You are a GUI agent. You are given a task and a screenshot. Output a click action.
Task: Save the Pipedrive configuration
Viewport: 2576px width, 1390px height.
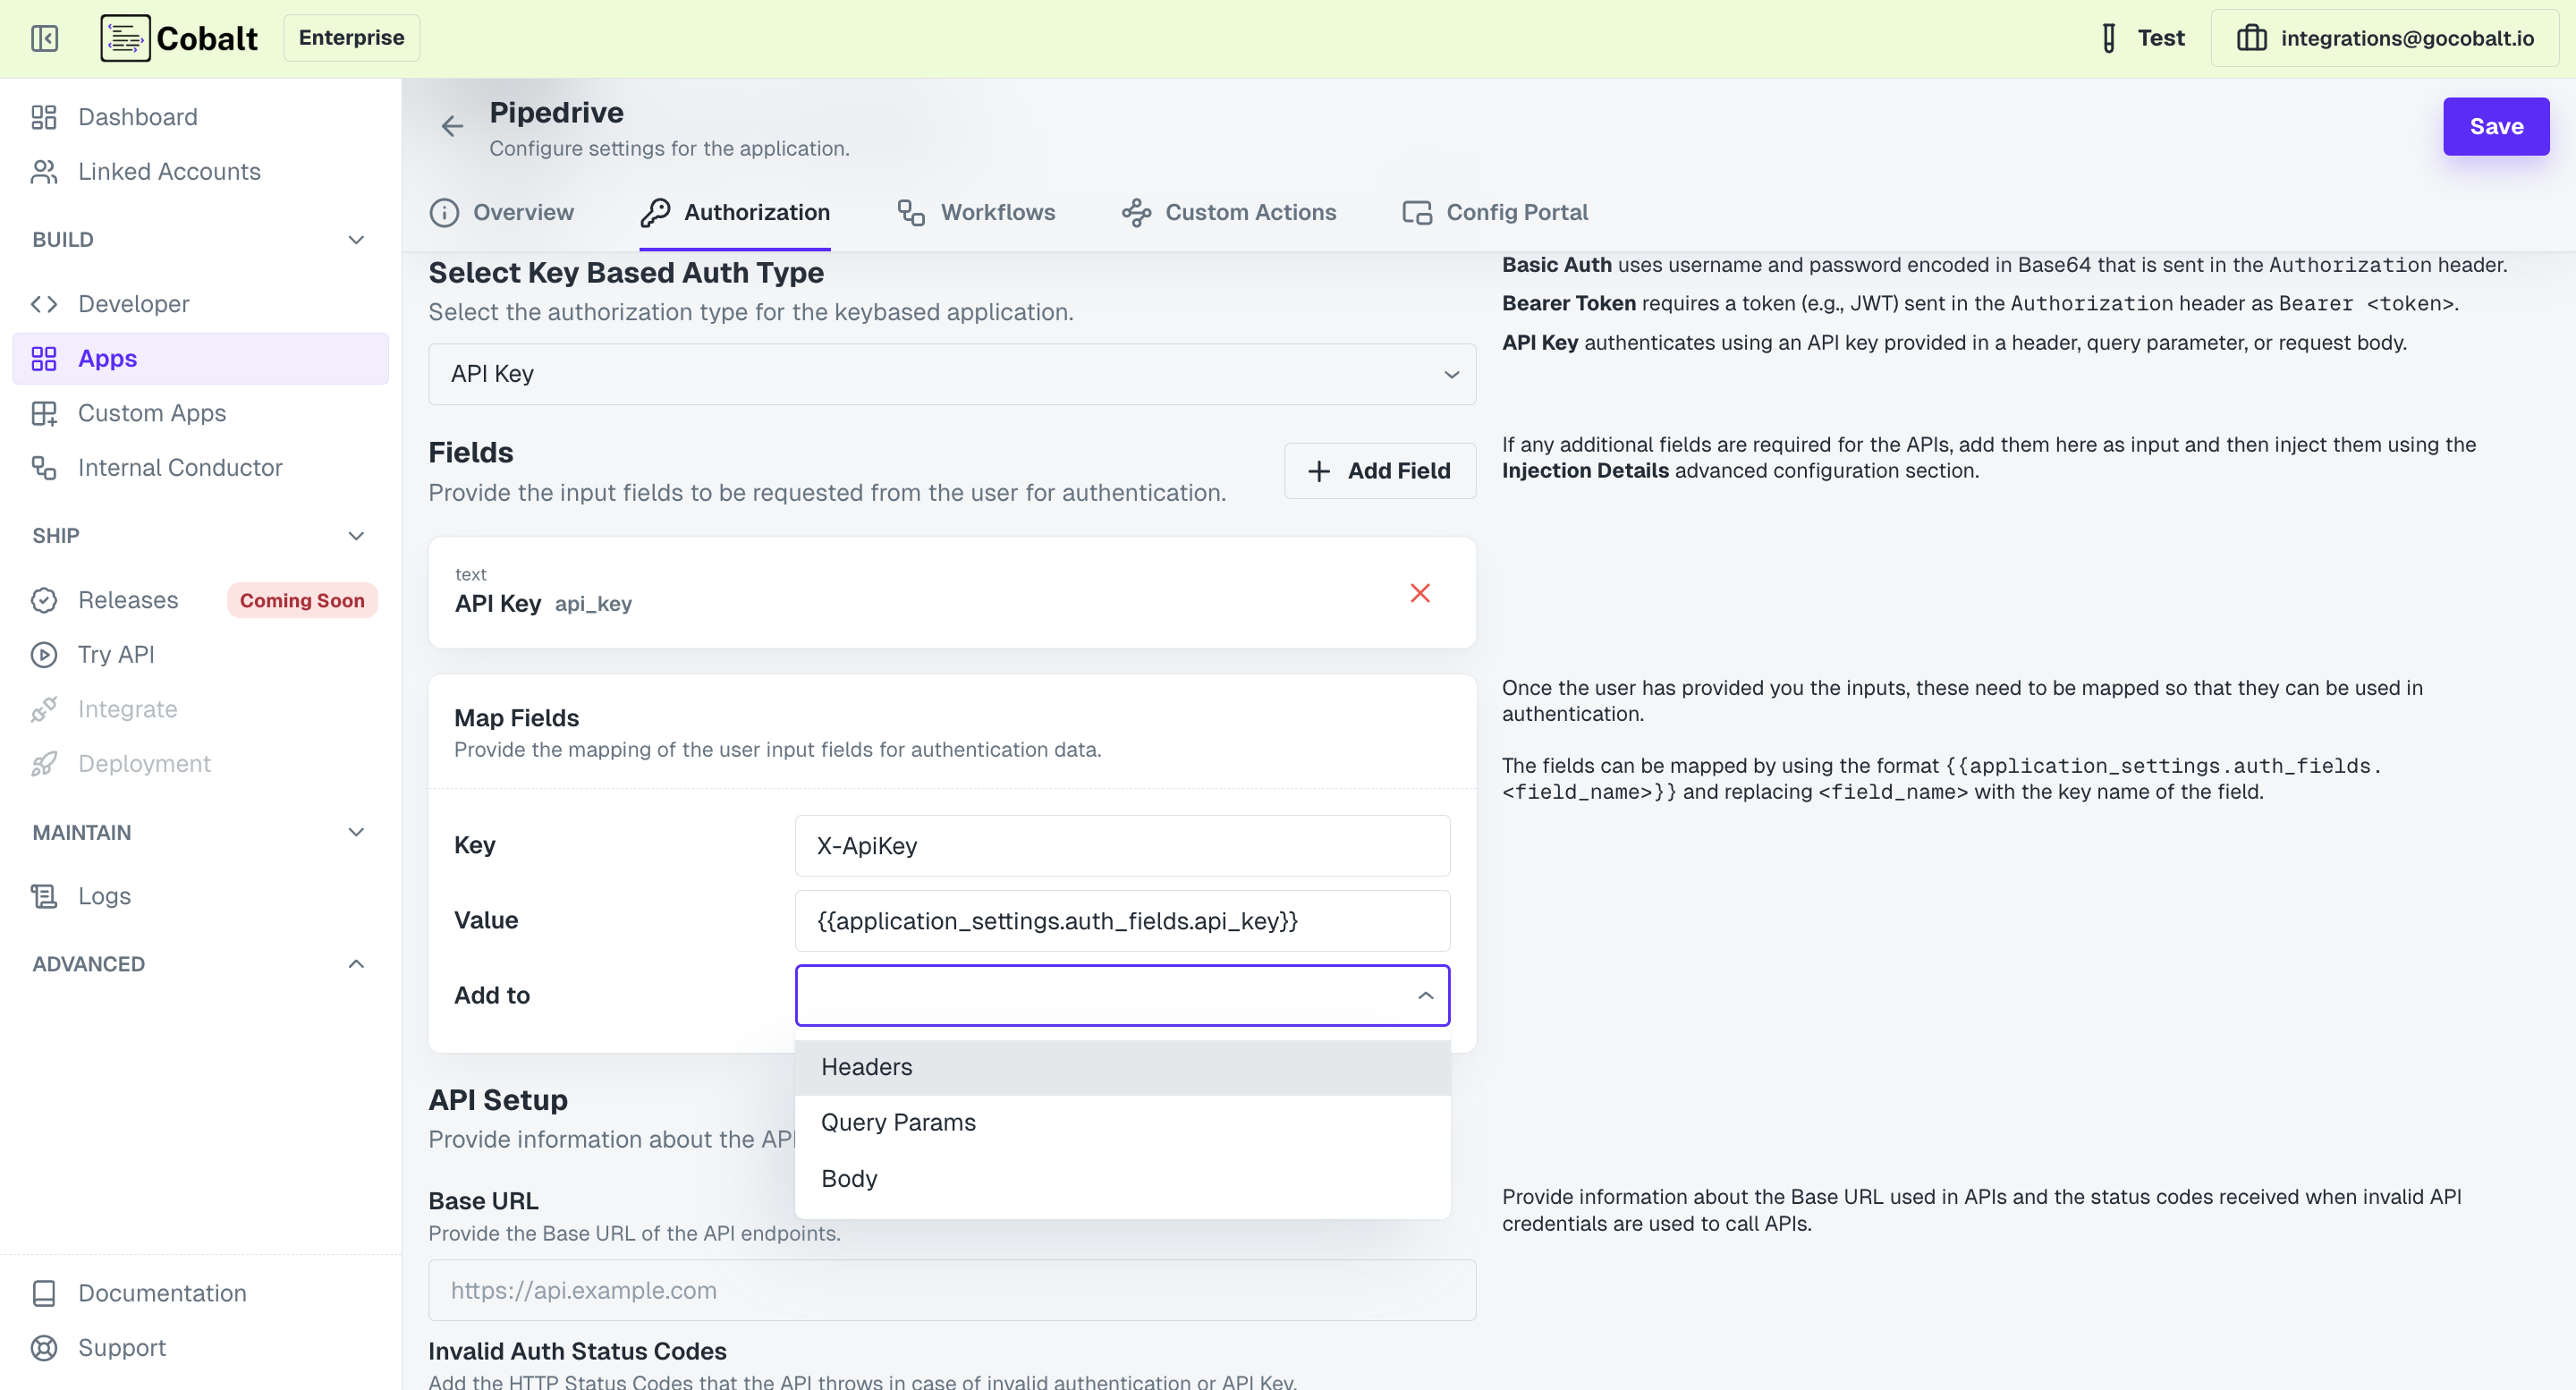click(x=2495, y=126)
